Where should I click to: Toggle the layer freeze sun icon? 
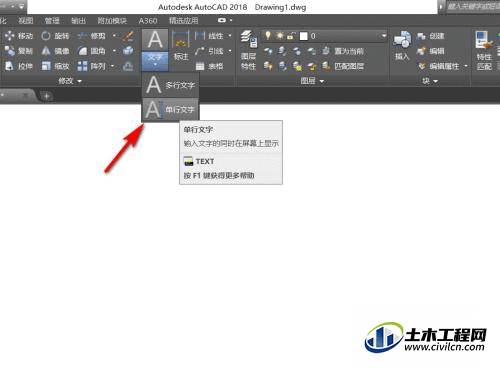click(x=279, y=36)
